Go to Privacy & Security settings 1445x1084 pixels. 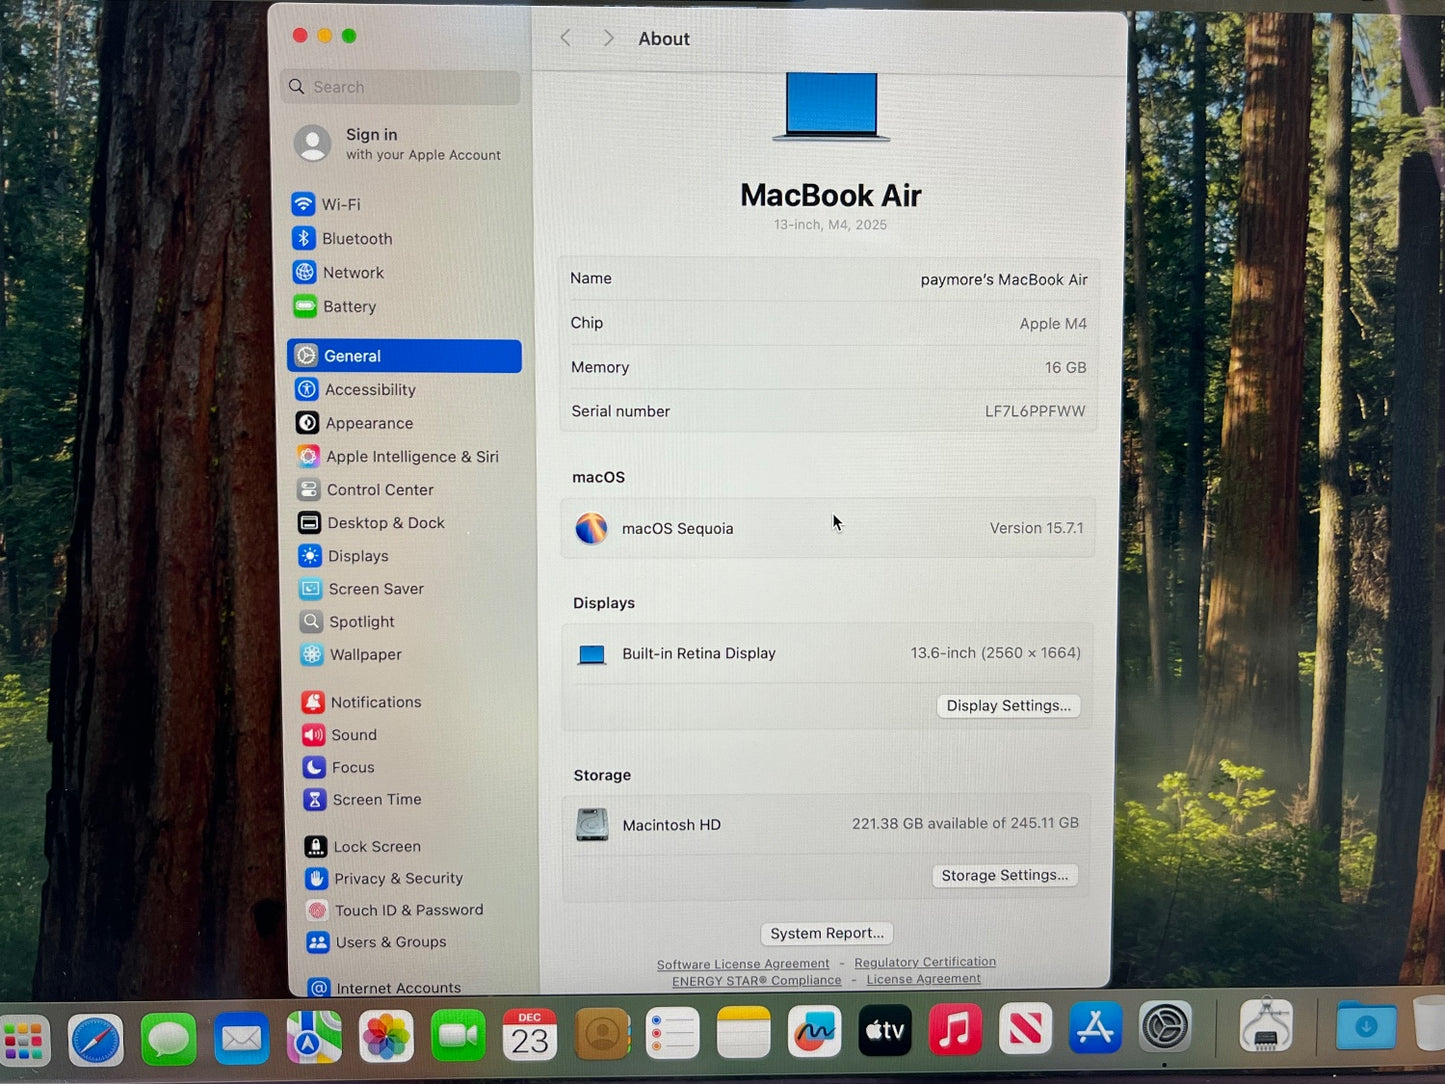coord(397,878)
